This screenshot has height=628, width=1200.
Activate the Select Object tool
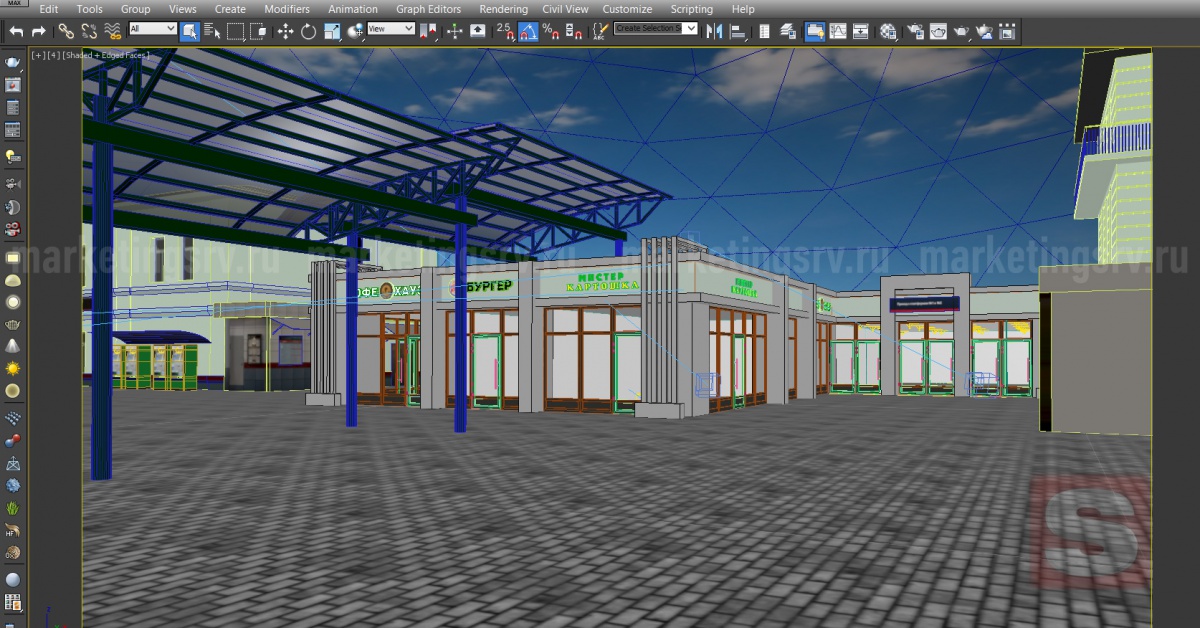[190, 31]
